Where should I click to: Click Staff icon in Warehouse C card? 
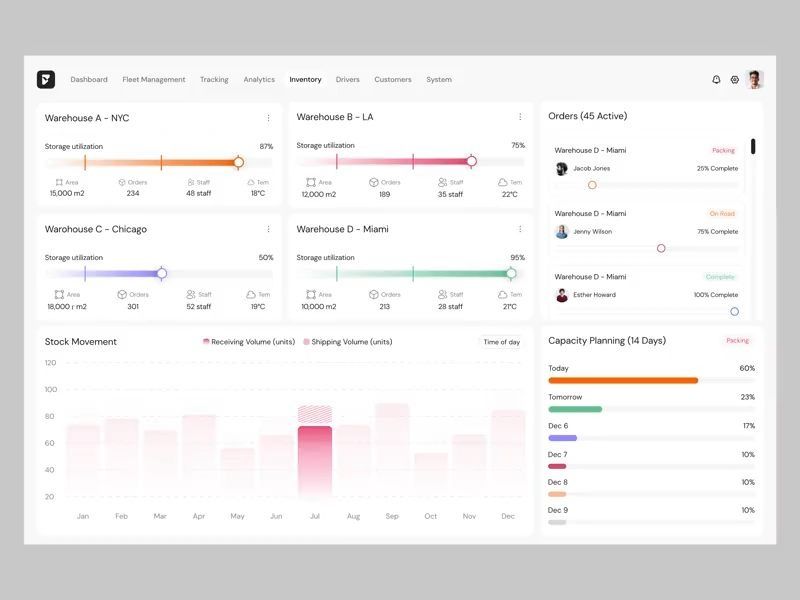(191, 294)
